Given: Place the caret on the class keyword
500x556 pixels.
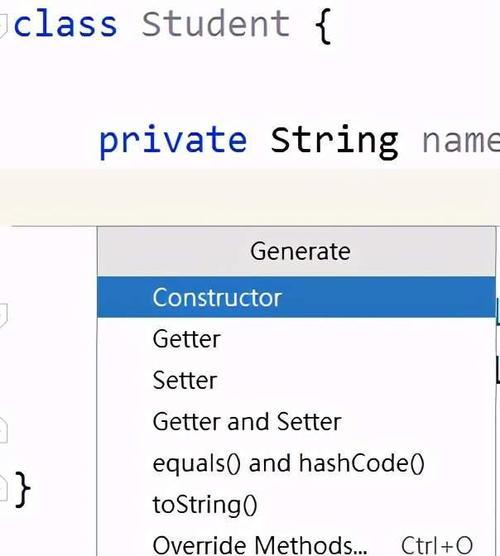Looking at the screenshot, I should point(65,24).
